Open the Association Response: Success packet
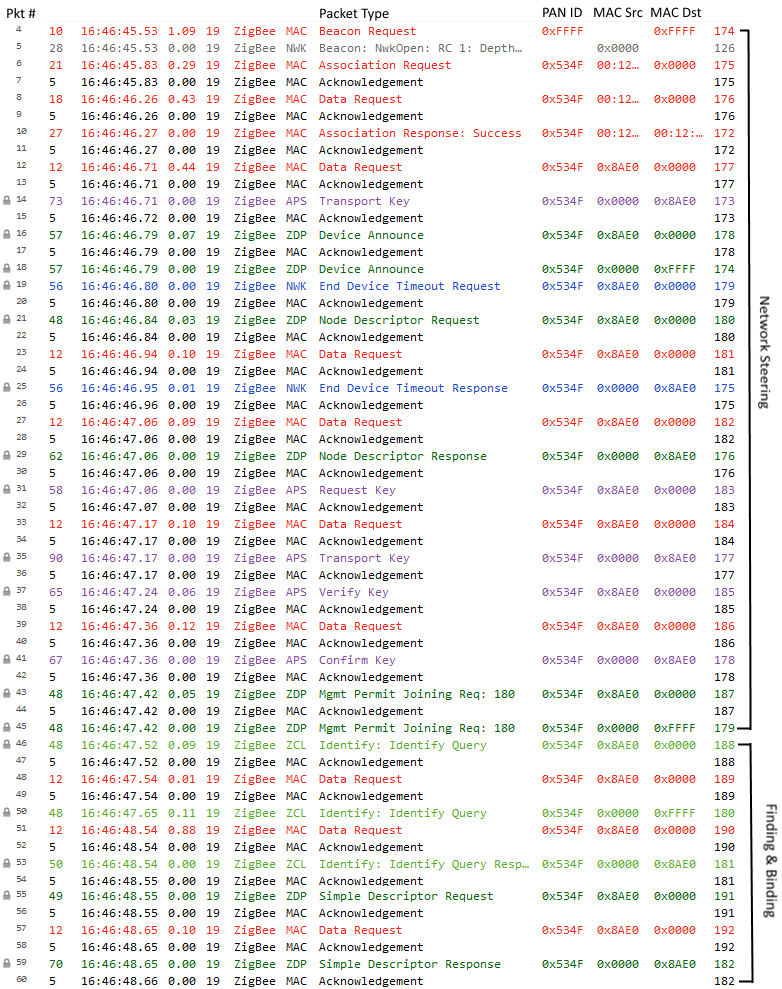The height and width of the screenshot is (989, 782). (x=419, y=133)
